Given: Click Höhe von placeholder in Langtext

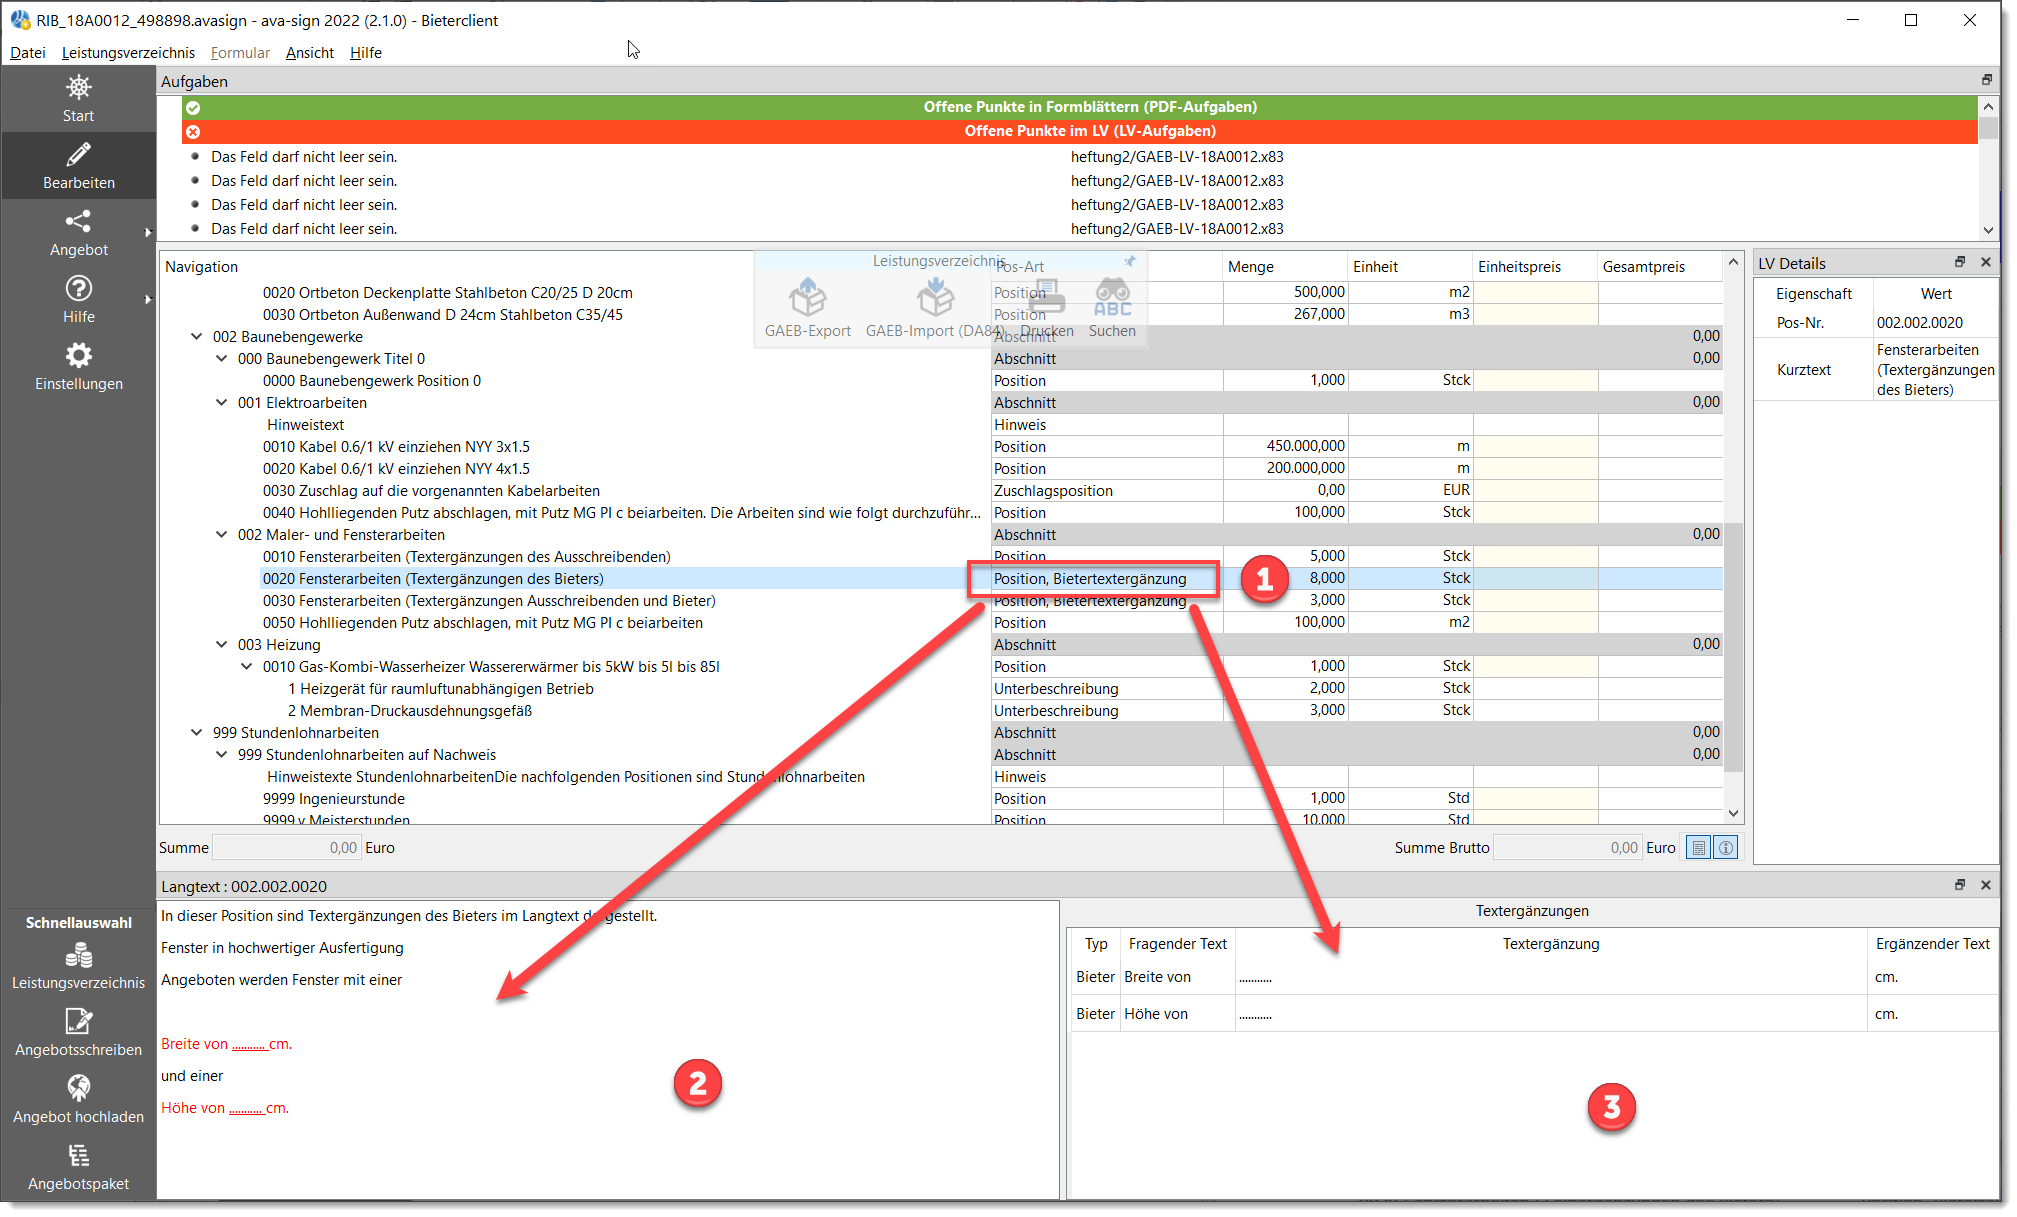Looking at the screenshot, I should [246, 1108].
